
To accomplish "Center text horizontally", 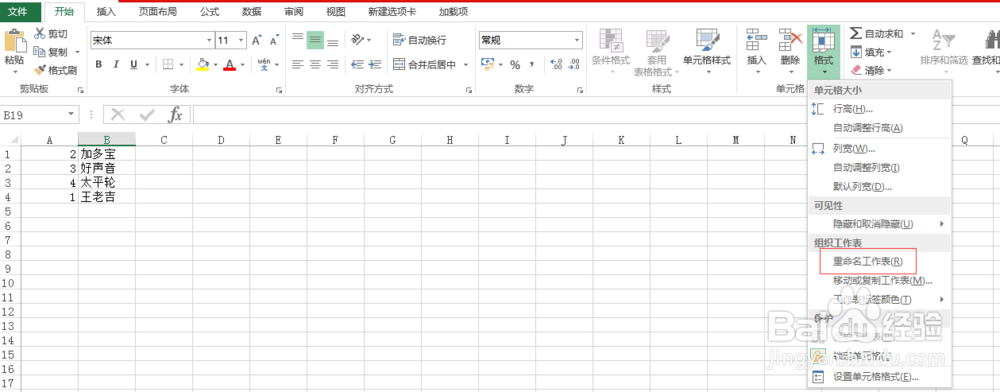I will pyautogui.click(x=315, y=64).
